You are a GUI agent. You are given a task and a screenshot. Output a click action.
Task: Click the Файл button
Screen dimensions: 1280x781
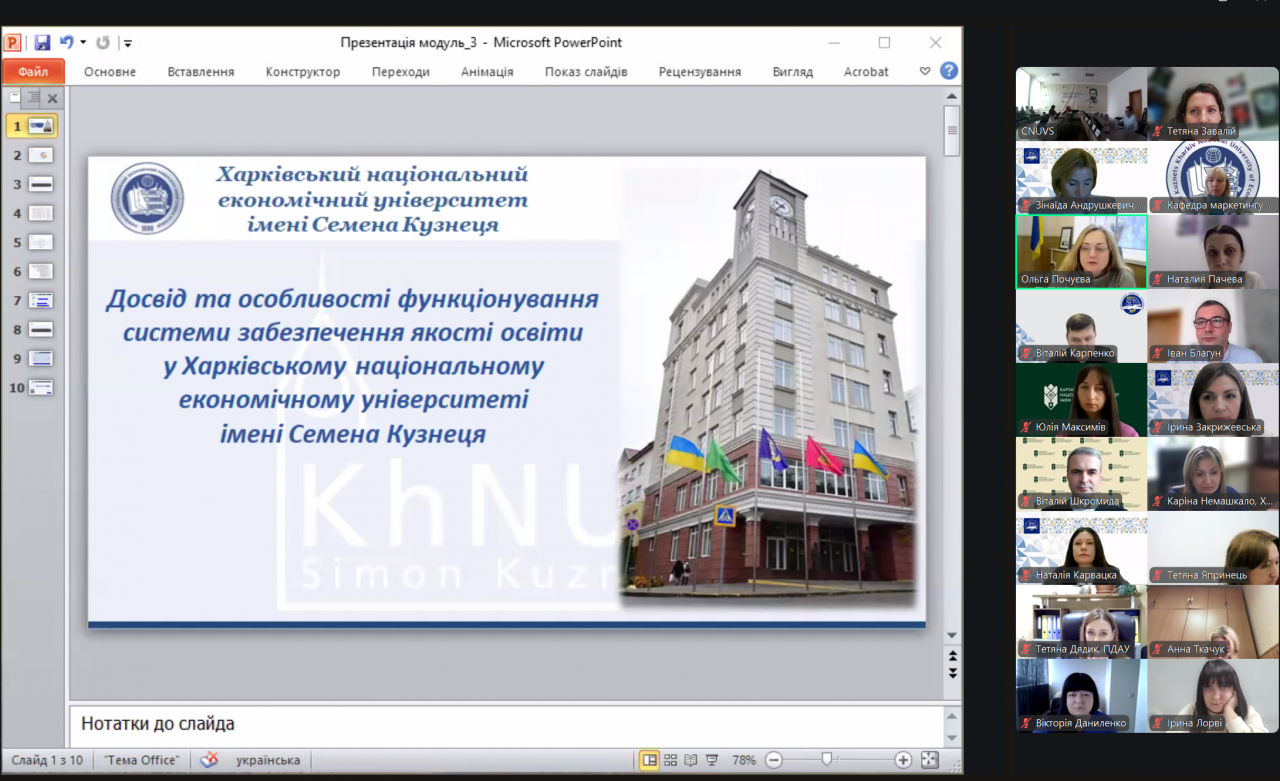click(x=33, y=72)
